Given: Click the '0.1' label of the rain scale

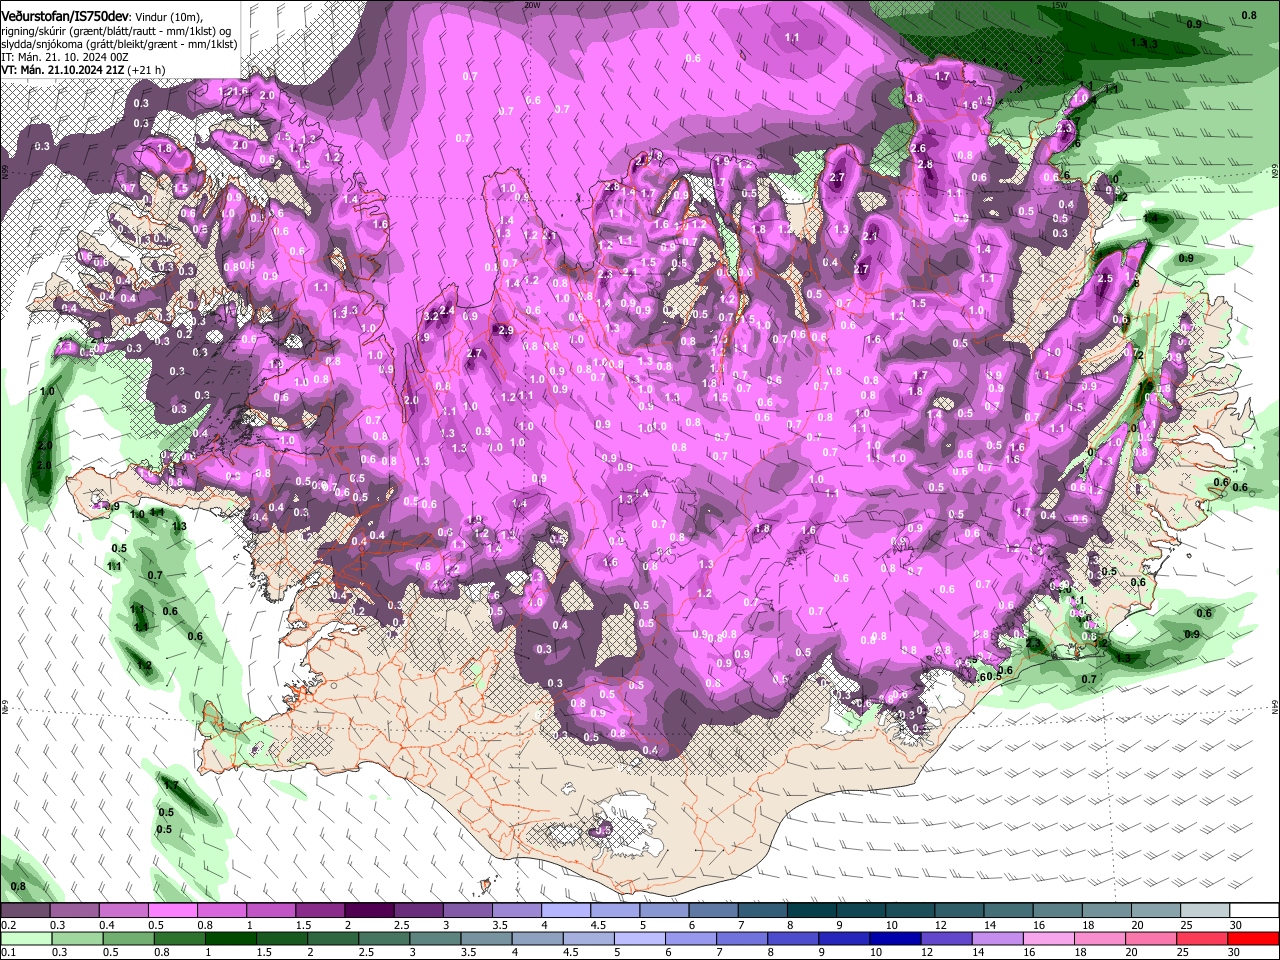Looking at the screenshot, I should pos(9,952).
